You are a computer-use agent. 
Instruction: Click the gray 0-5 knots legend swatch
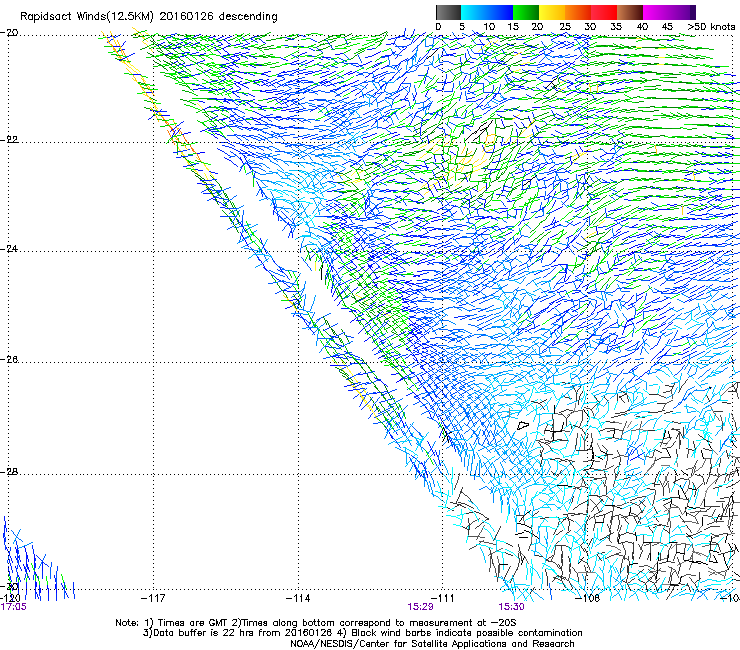pos(448,12)
